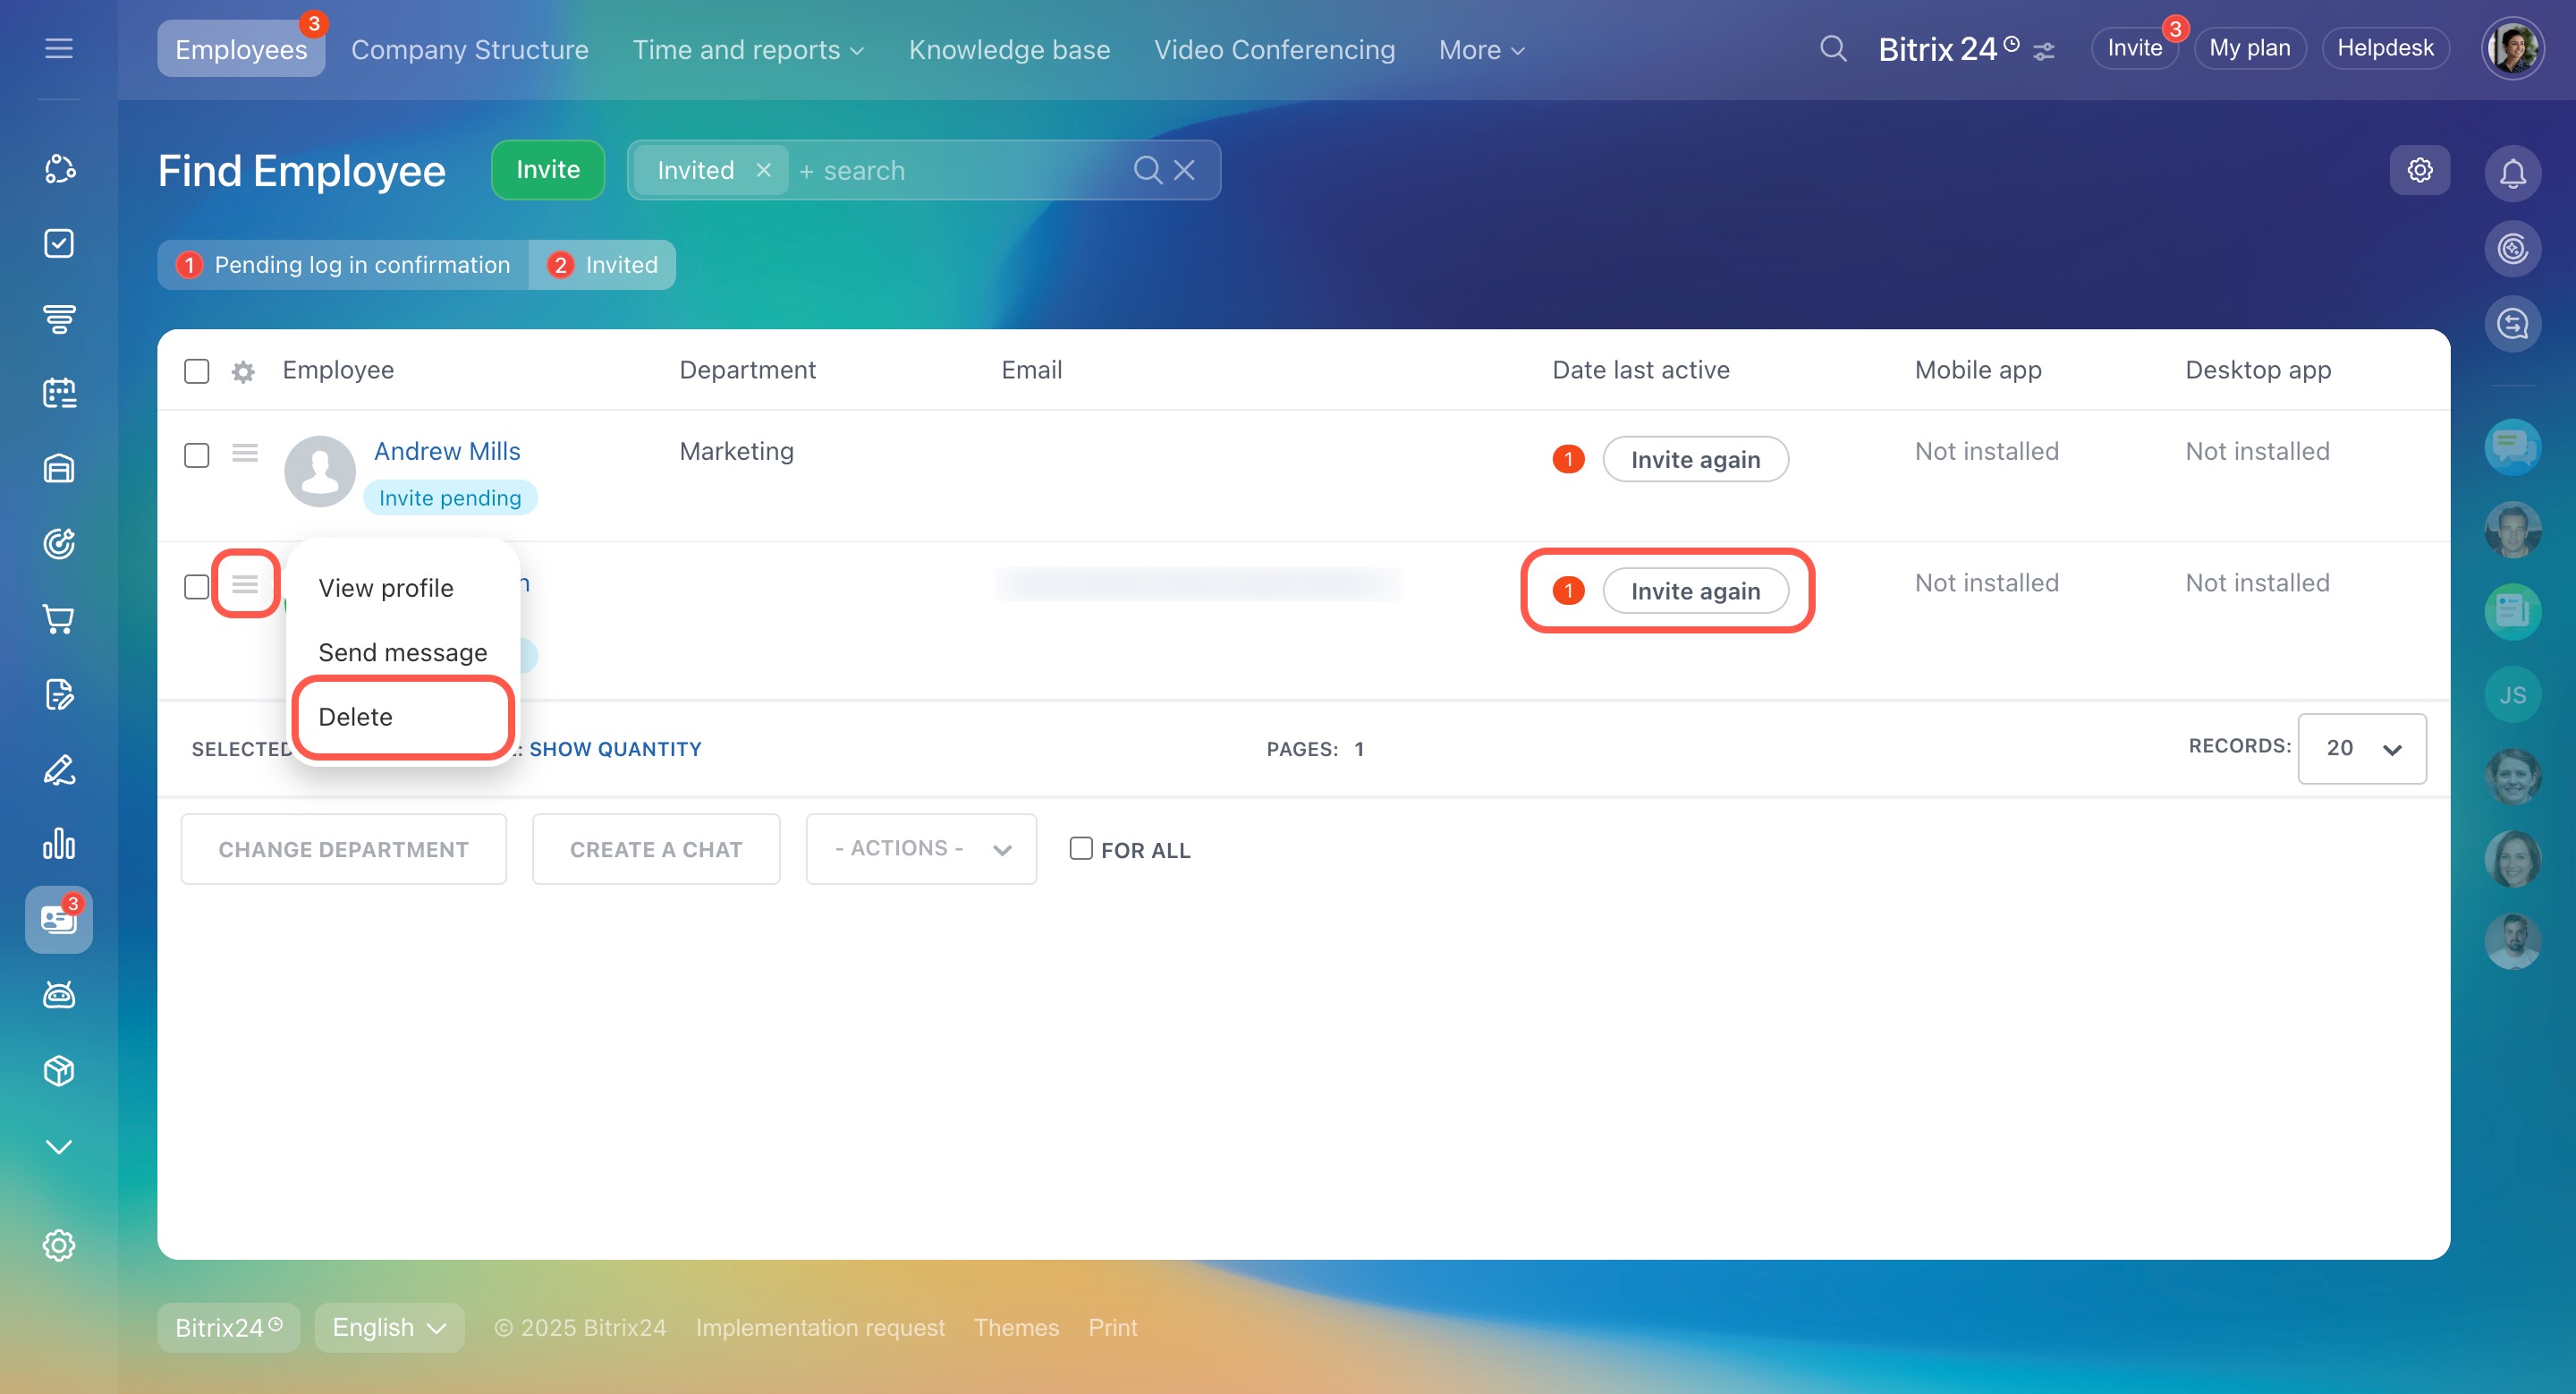This screenshot has width=2576, height=1394.
Task: Click the top bar search magnifier
Action: [1832, 48]
